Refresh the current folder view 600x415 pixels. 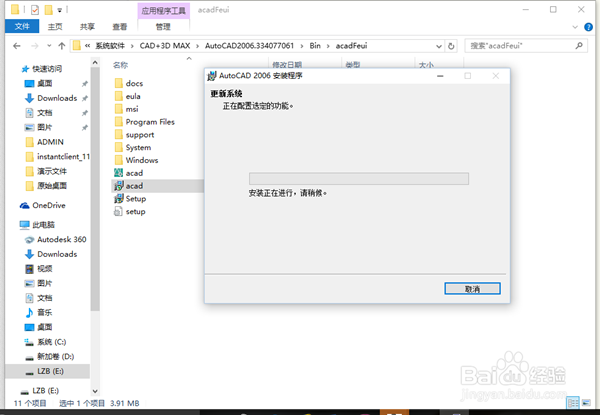[451, 46]
